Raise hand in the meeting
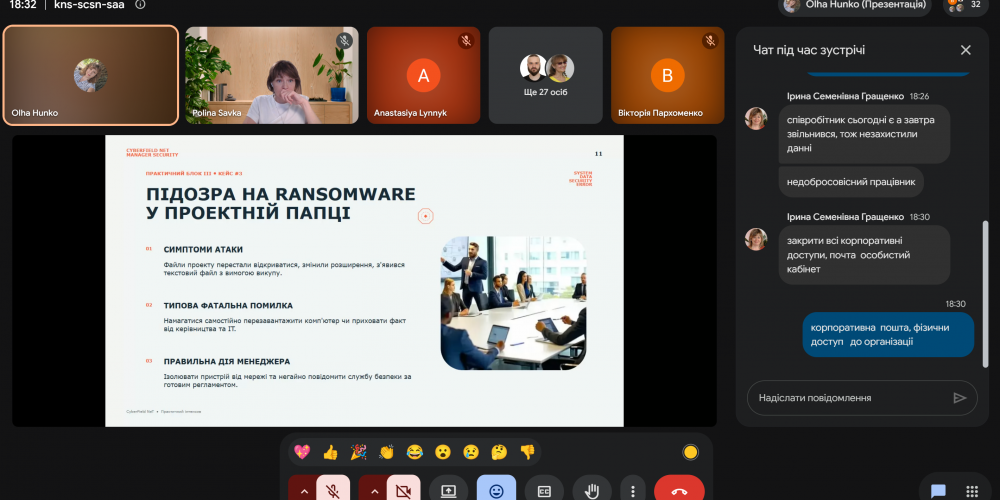 [592, 490]
